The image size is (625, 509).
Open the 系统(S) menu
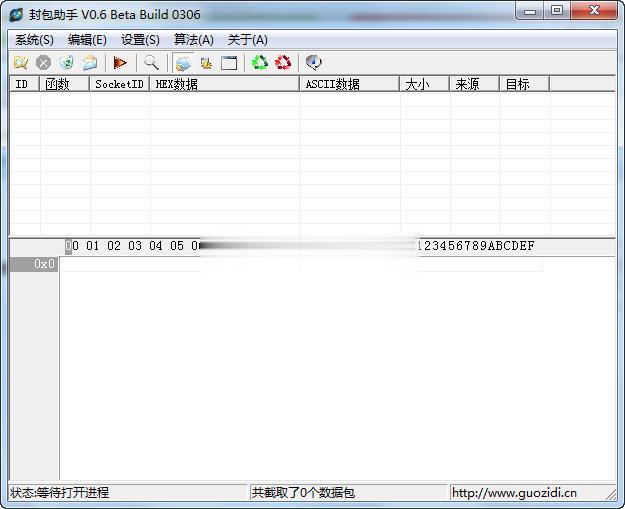coord(34,40)
